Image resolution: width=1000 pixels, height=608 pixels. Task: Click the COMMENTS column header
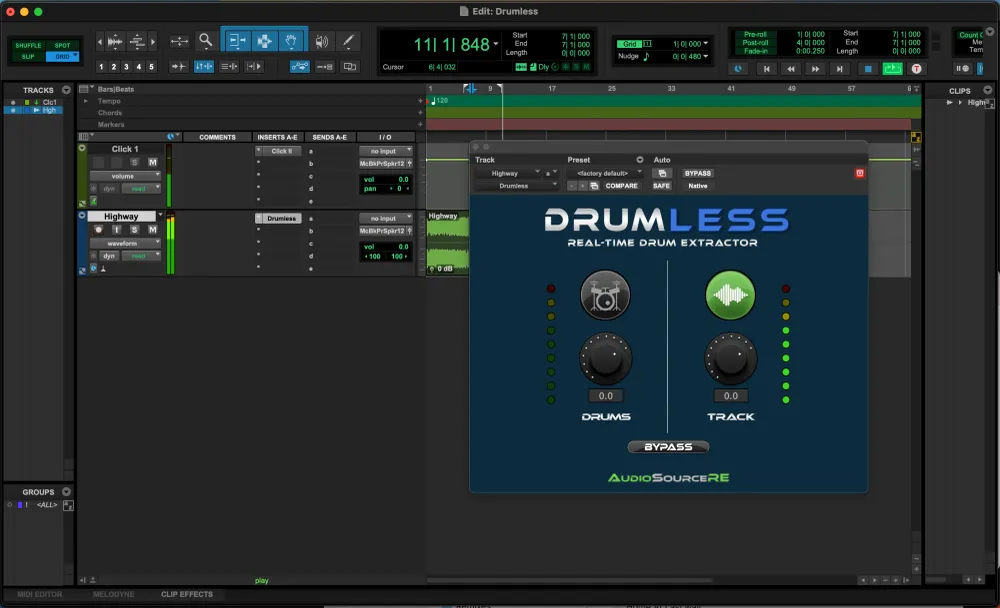(x=217, y=137)
